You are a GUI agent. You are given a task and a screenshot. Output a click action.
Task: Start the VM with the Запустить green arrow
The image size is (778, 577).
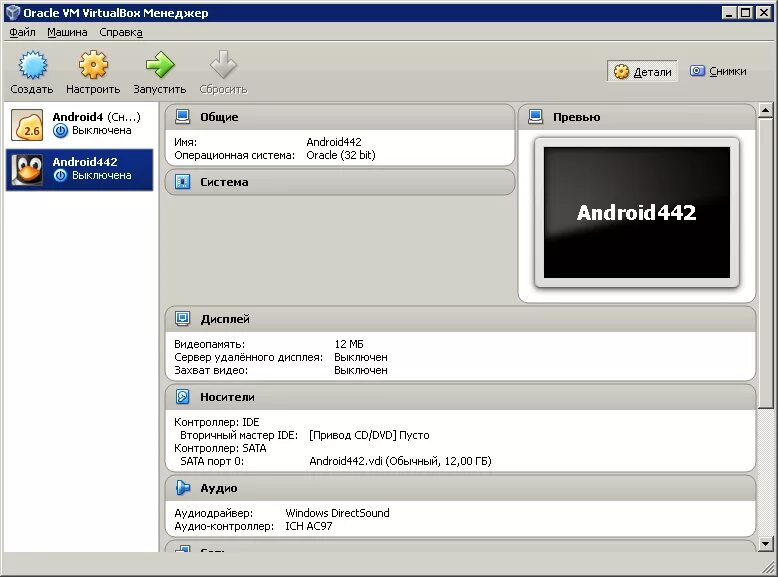pos(160,64)
